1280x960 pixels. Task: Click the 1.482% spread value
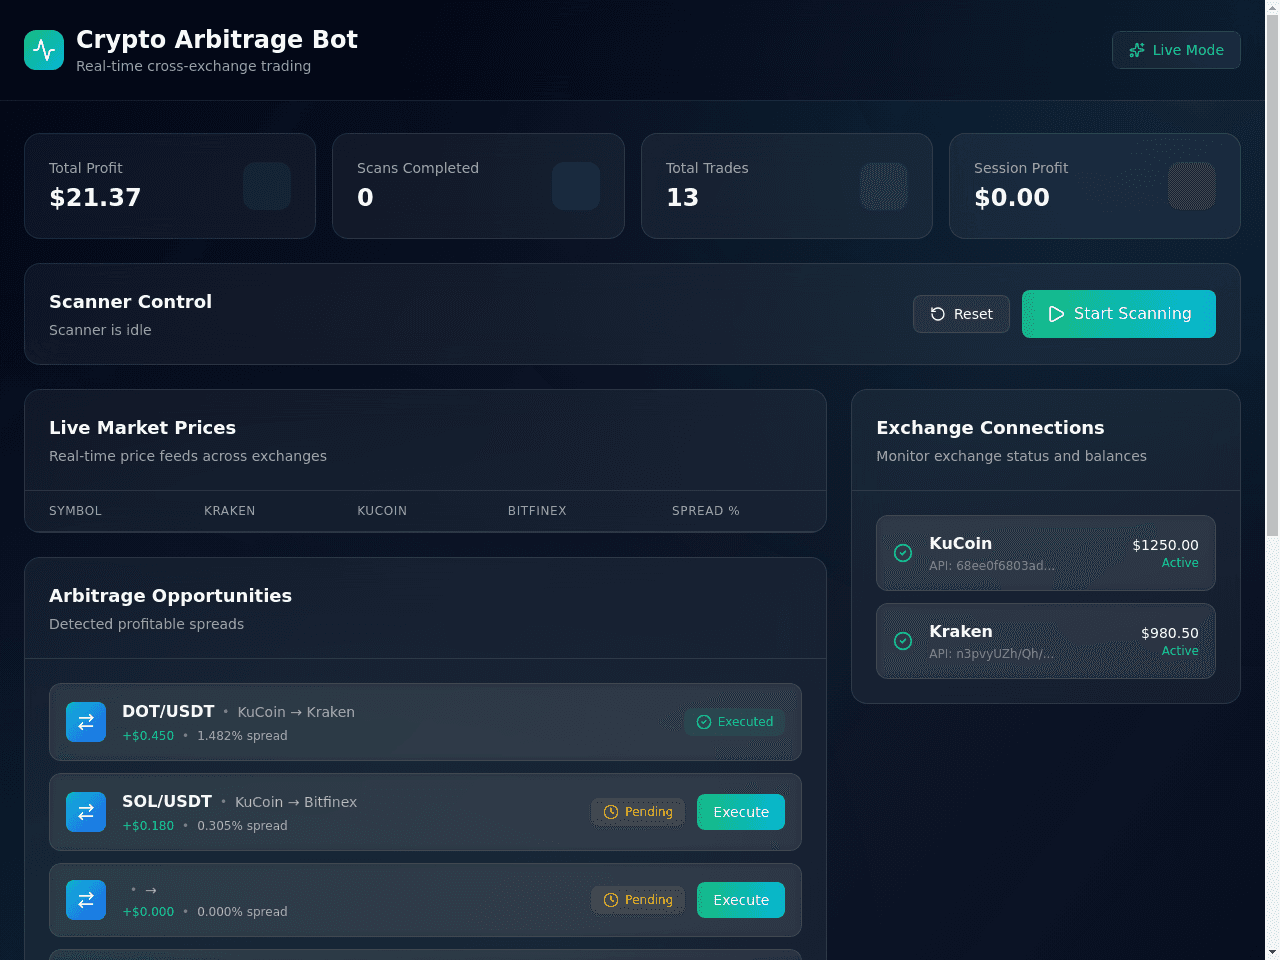point(242,736)
